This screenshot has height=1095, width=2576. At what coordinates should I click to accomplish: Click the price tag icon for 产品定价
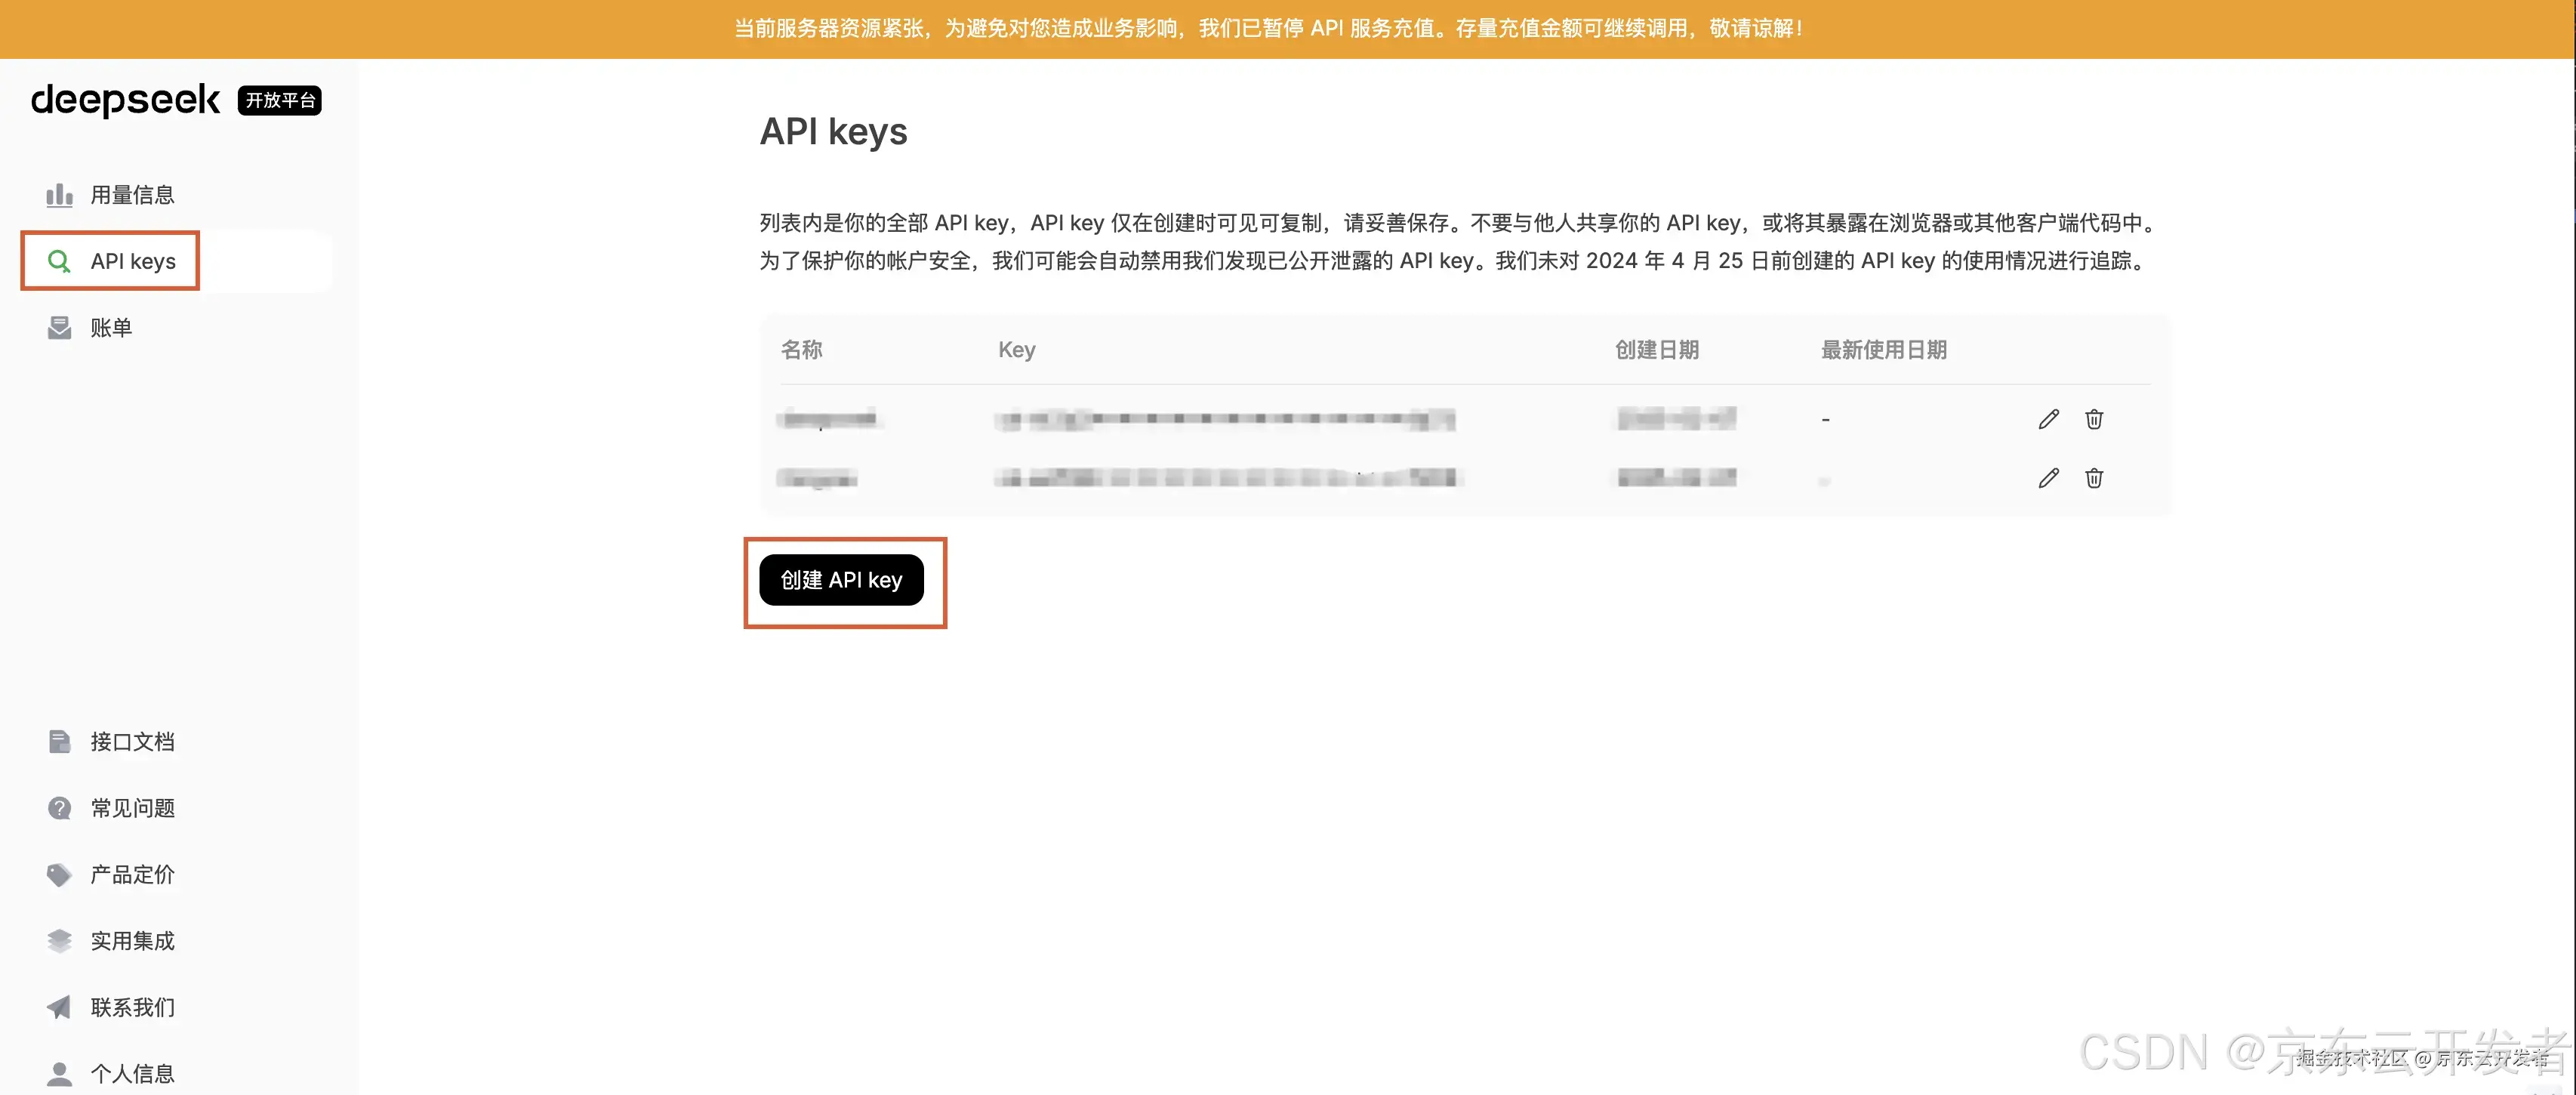tap(59, 875)
